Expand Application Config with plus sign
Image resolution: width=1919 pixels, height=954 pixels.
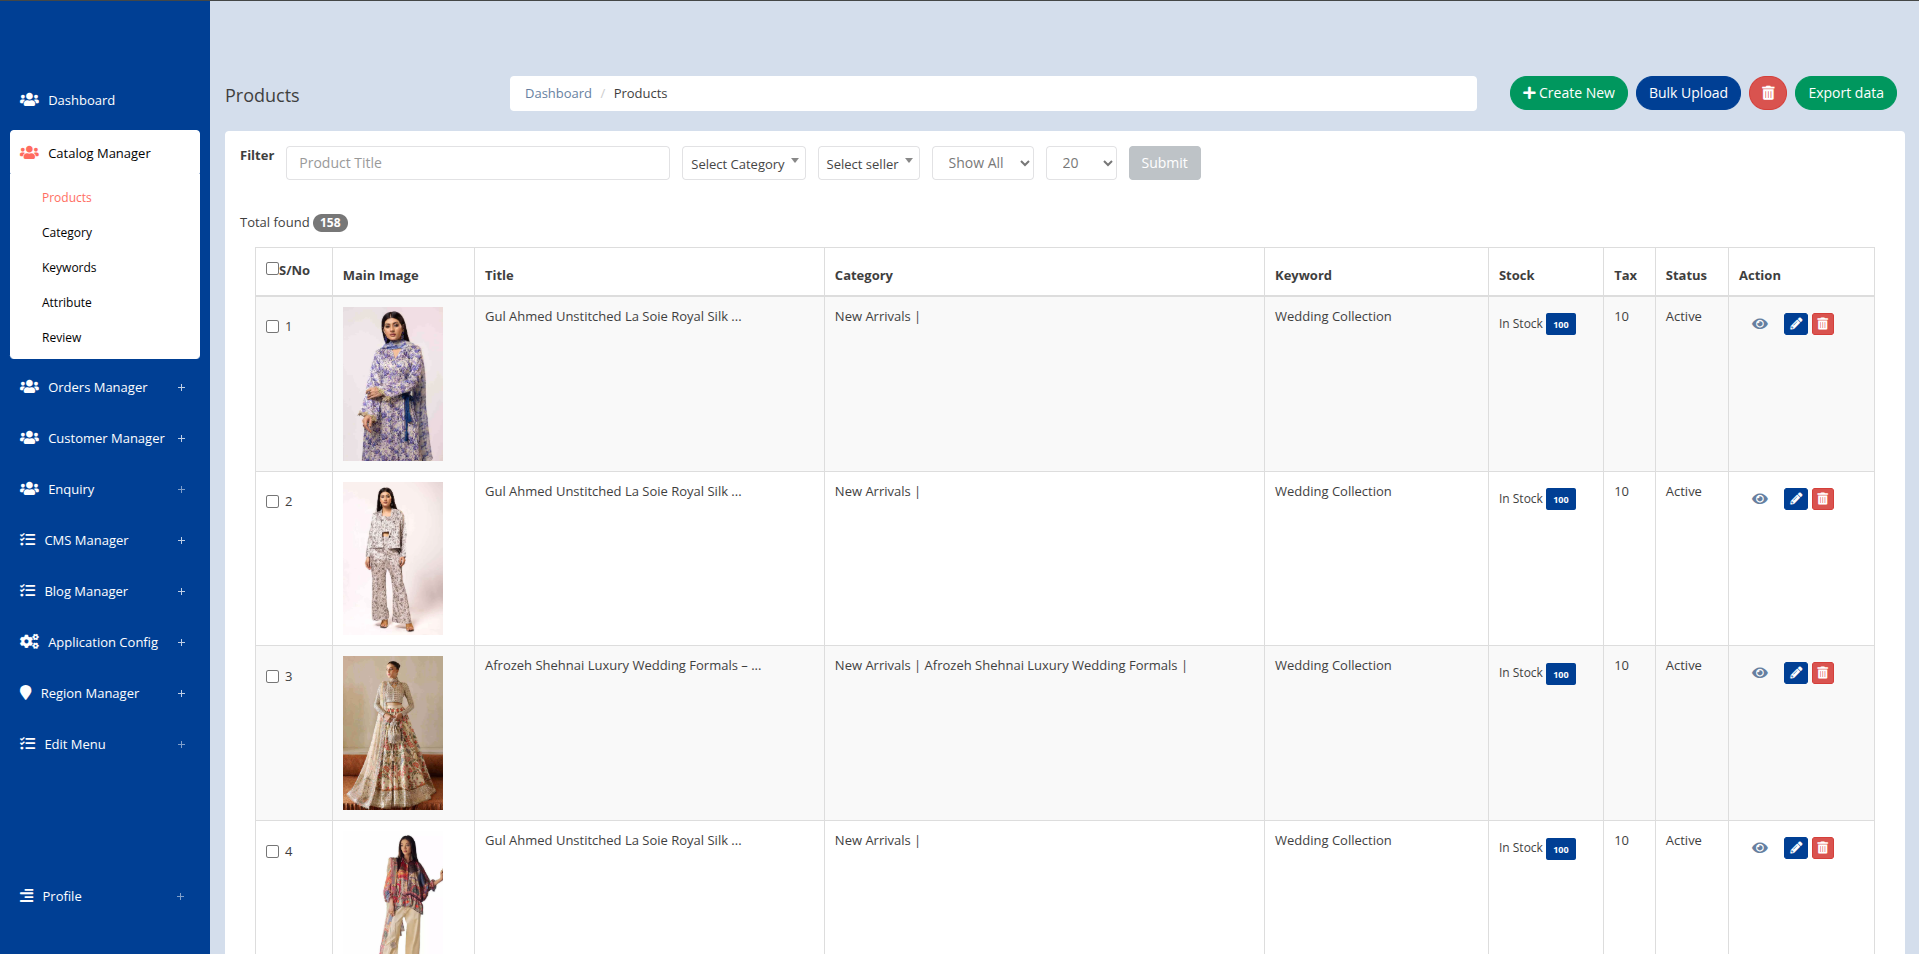[x=181, y=642]
